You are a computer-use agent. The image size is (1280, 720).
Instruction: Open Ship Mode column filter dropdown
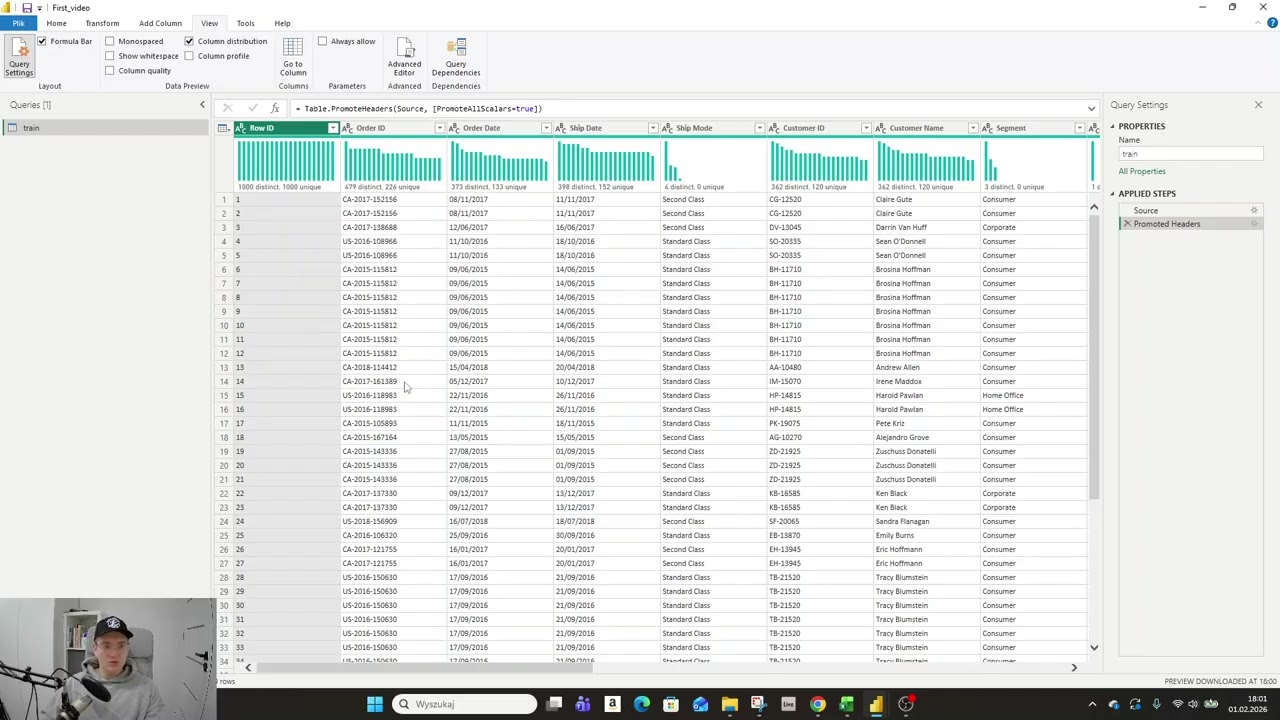(x=759, y=128)
